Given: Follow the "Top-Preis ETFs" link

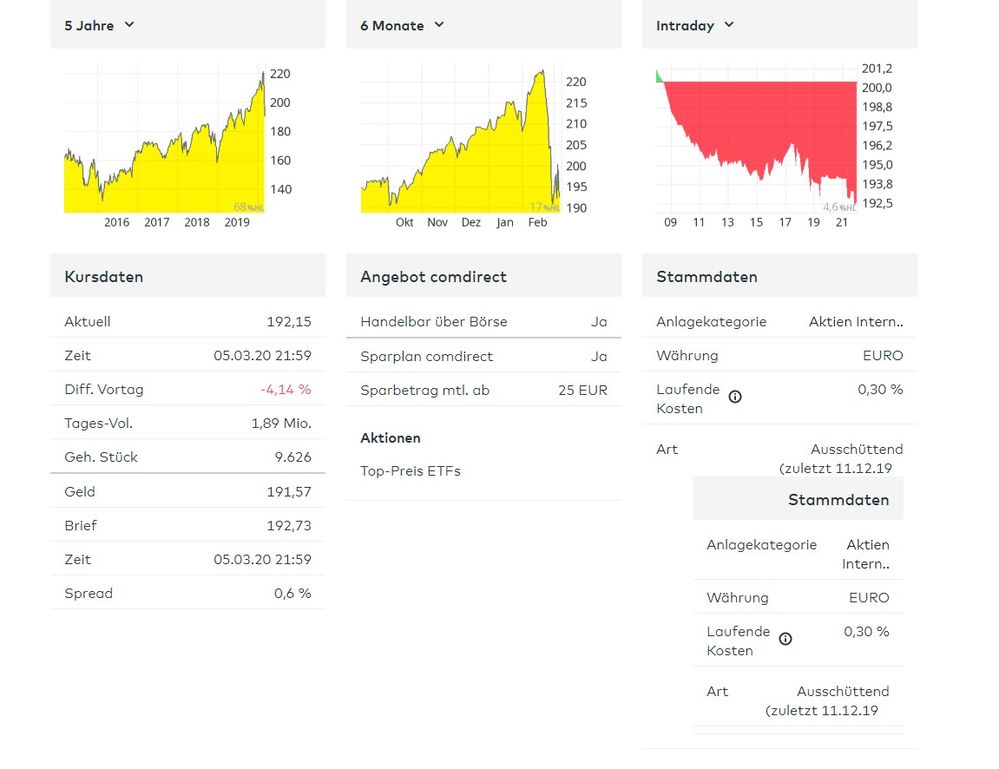Looking at the screenshot, I should (x=410, y=471).
